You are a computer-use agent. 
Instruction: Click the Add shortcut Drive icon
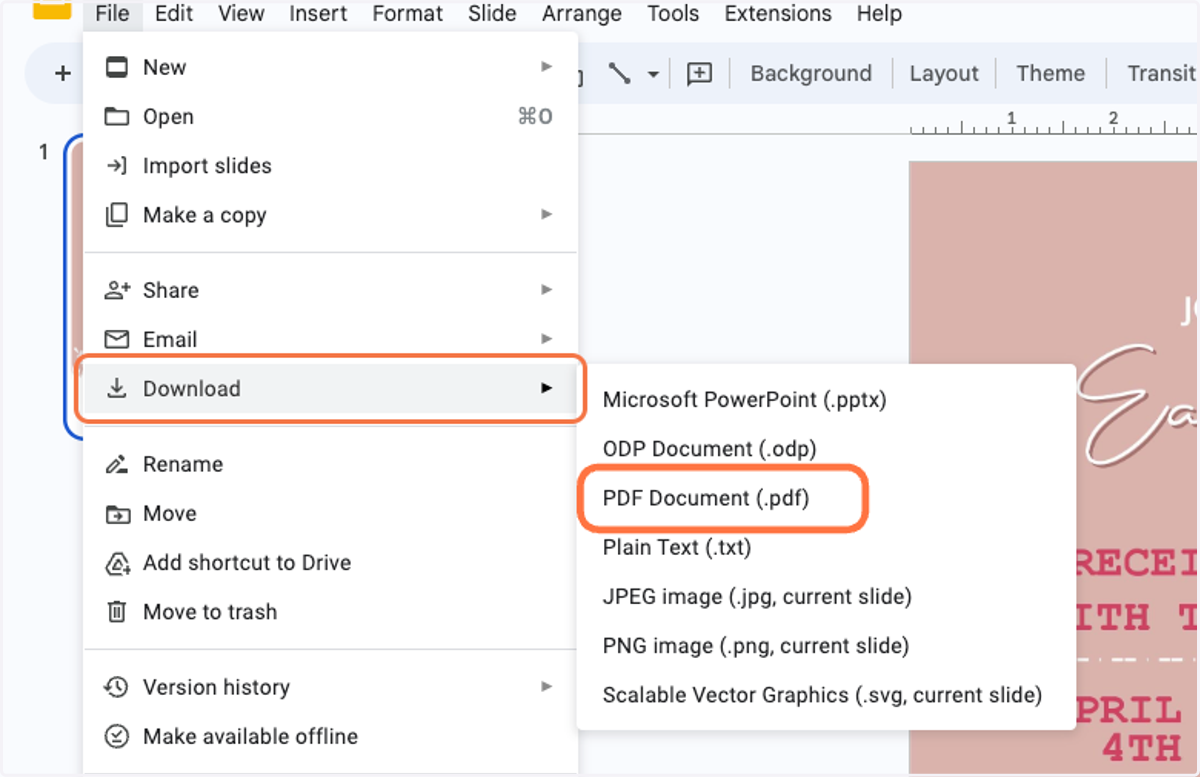pos(117,563)
